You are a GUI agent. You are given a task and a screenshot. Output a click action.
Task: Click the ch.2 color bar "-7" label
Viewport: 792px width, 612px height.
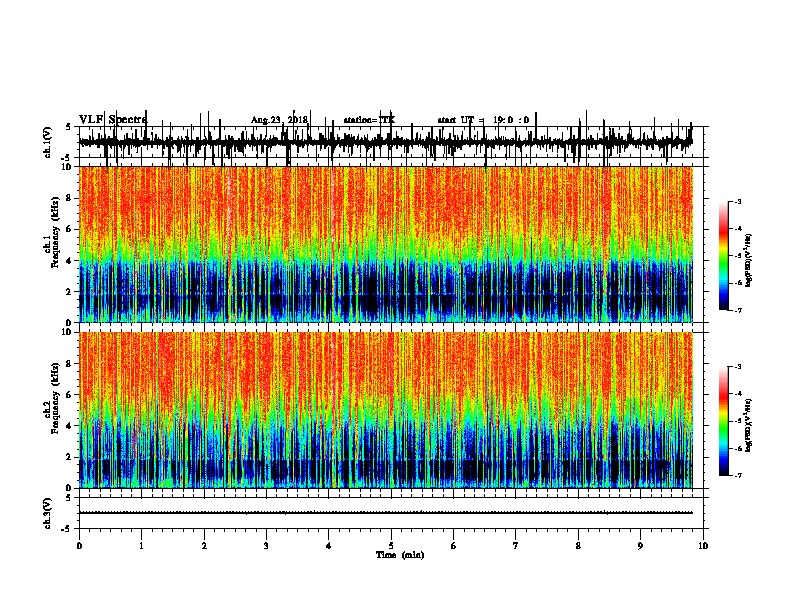(738, 476)
